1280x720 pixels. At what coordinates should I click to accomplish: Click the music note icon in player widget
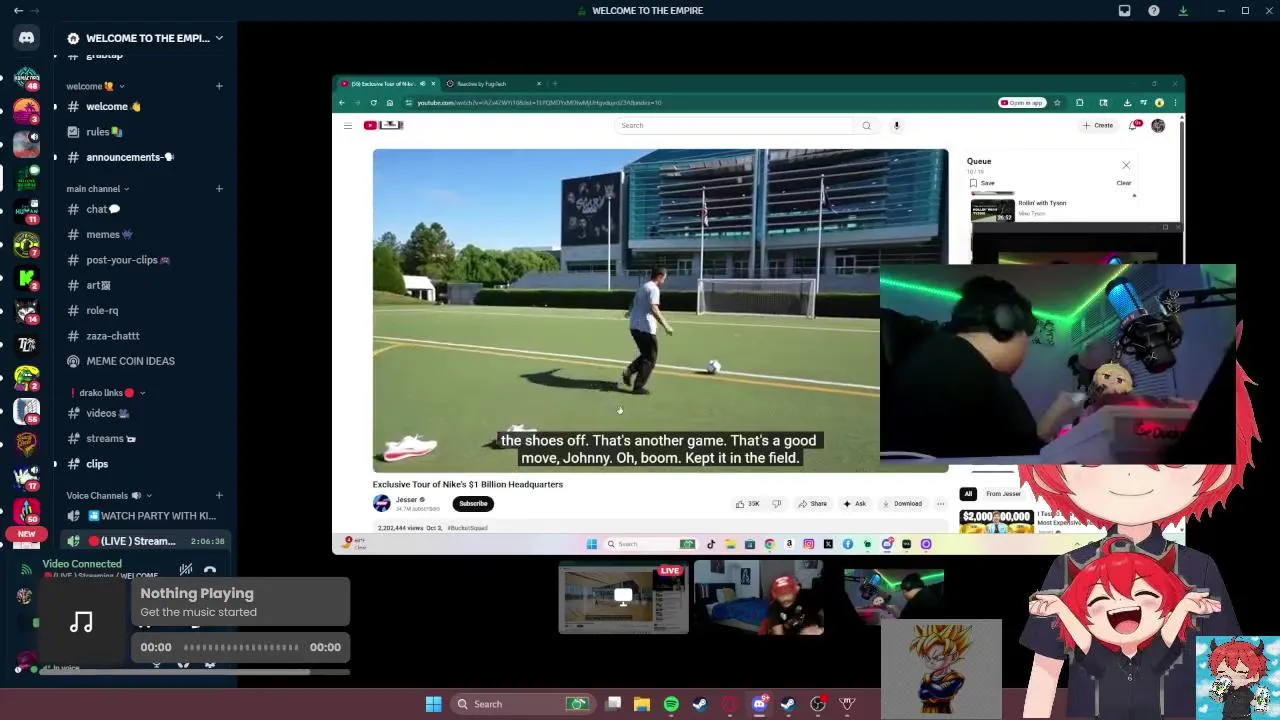(82, 623)
